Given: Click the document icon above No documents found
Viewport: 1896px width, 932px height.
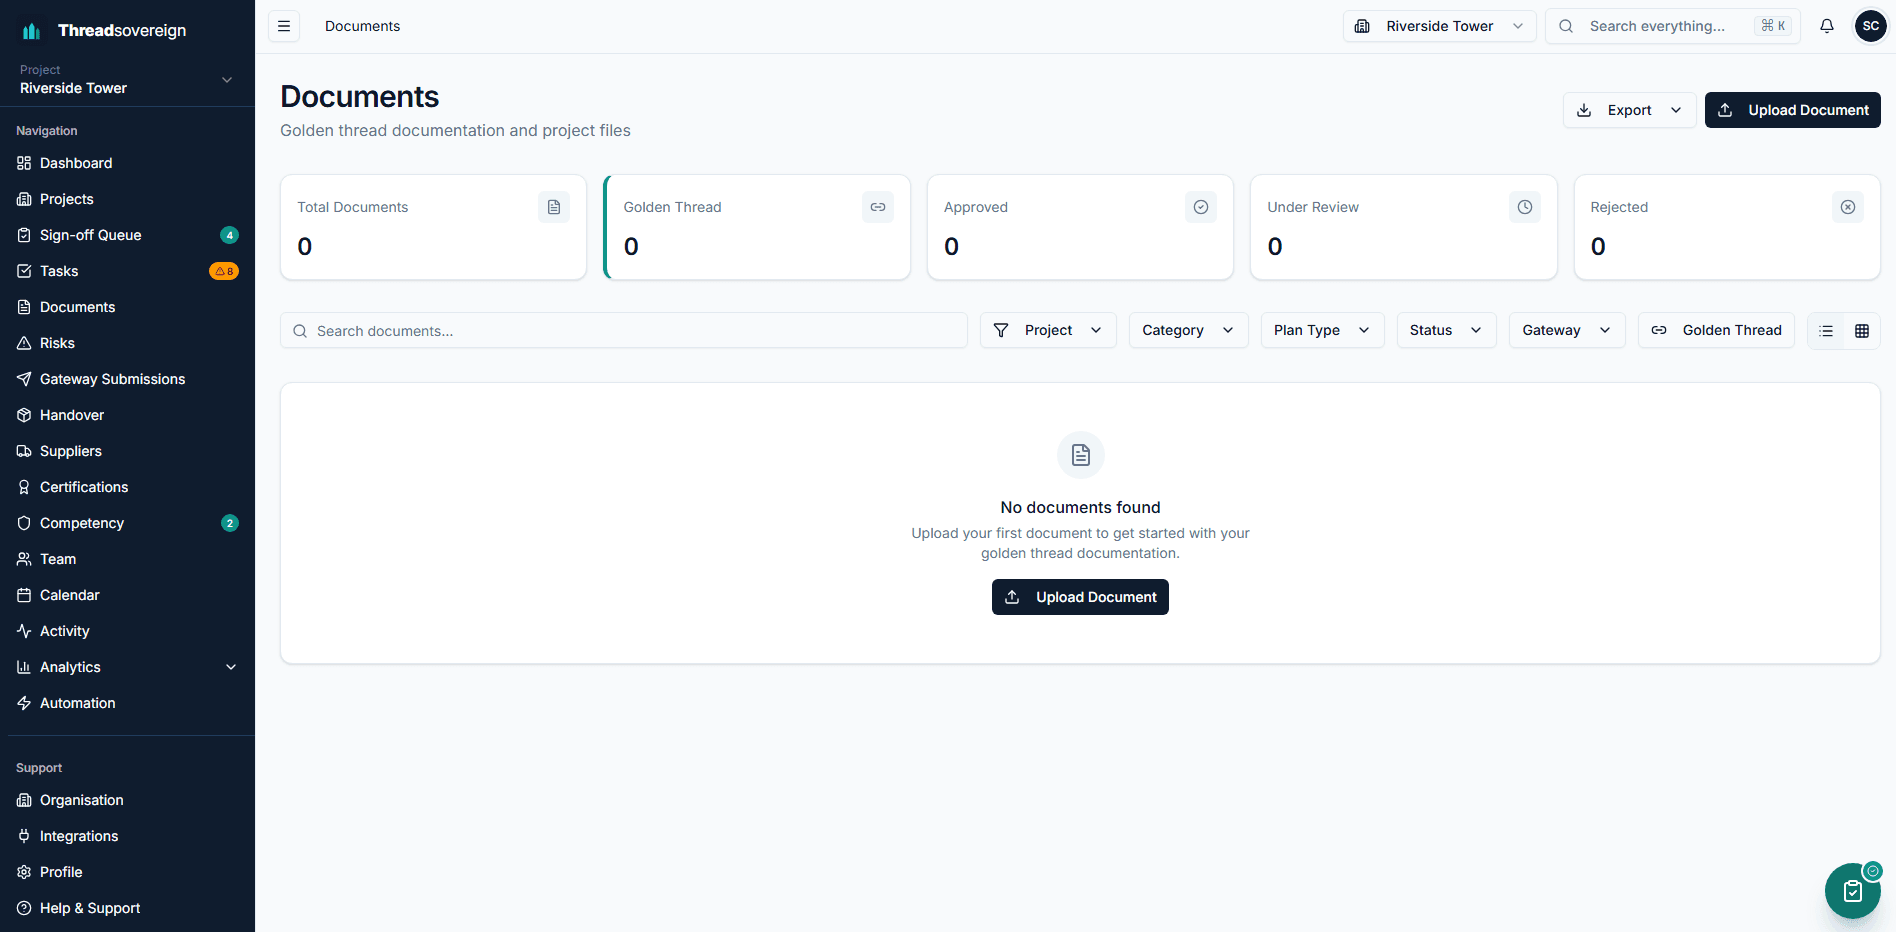Looking at the screenshot, I should click(x=1081, y=455).
